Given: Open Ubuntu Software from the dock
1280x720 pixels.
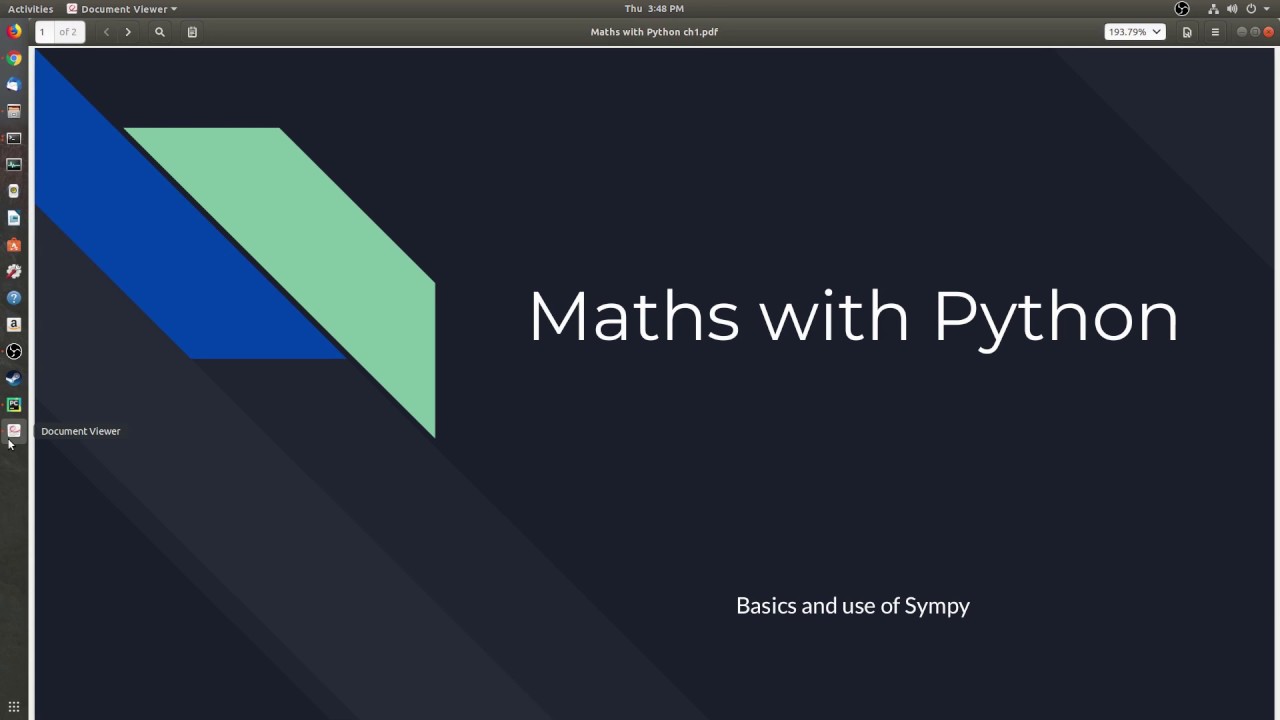Looking at the screenshot, I should pyautogui.click(x=14, y=245).
